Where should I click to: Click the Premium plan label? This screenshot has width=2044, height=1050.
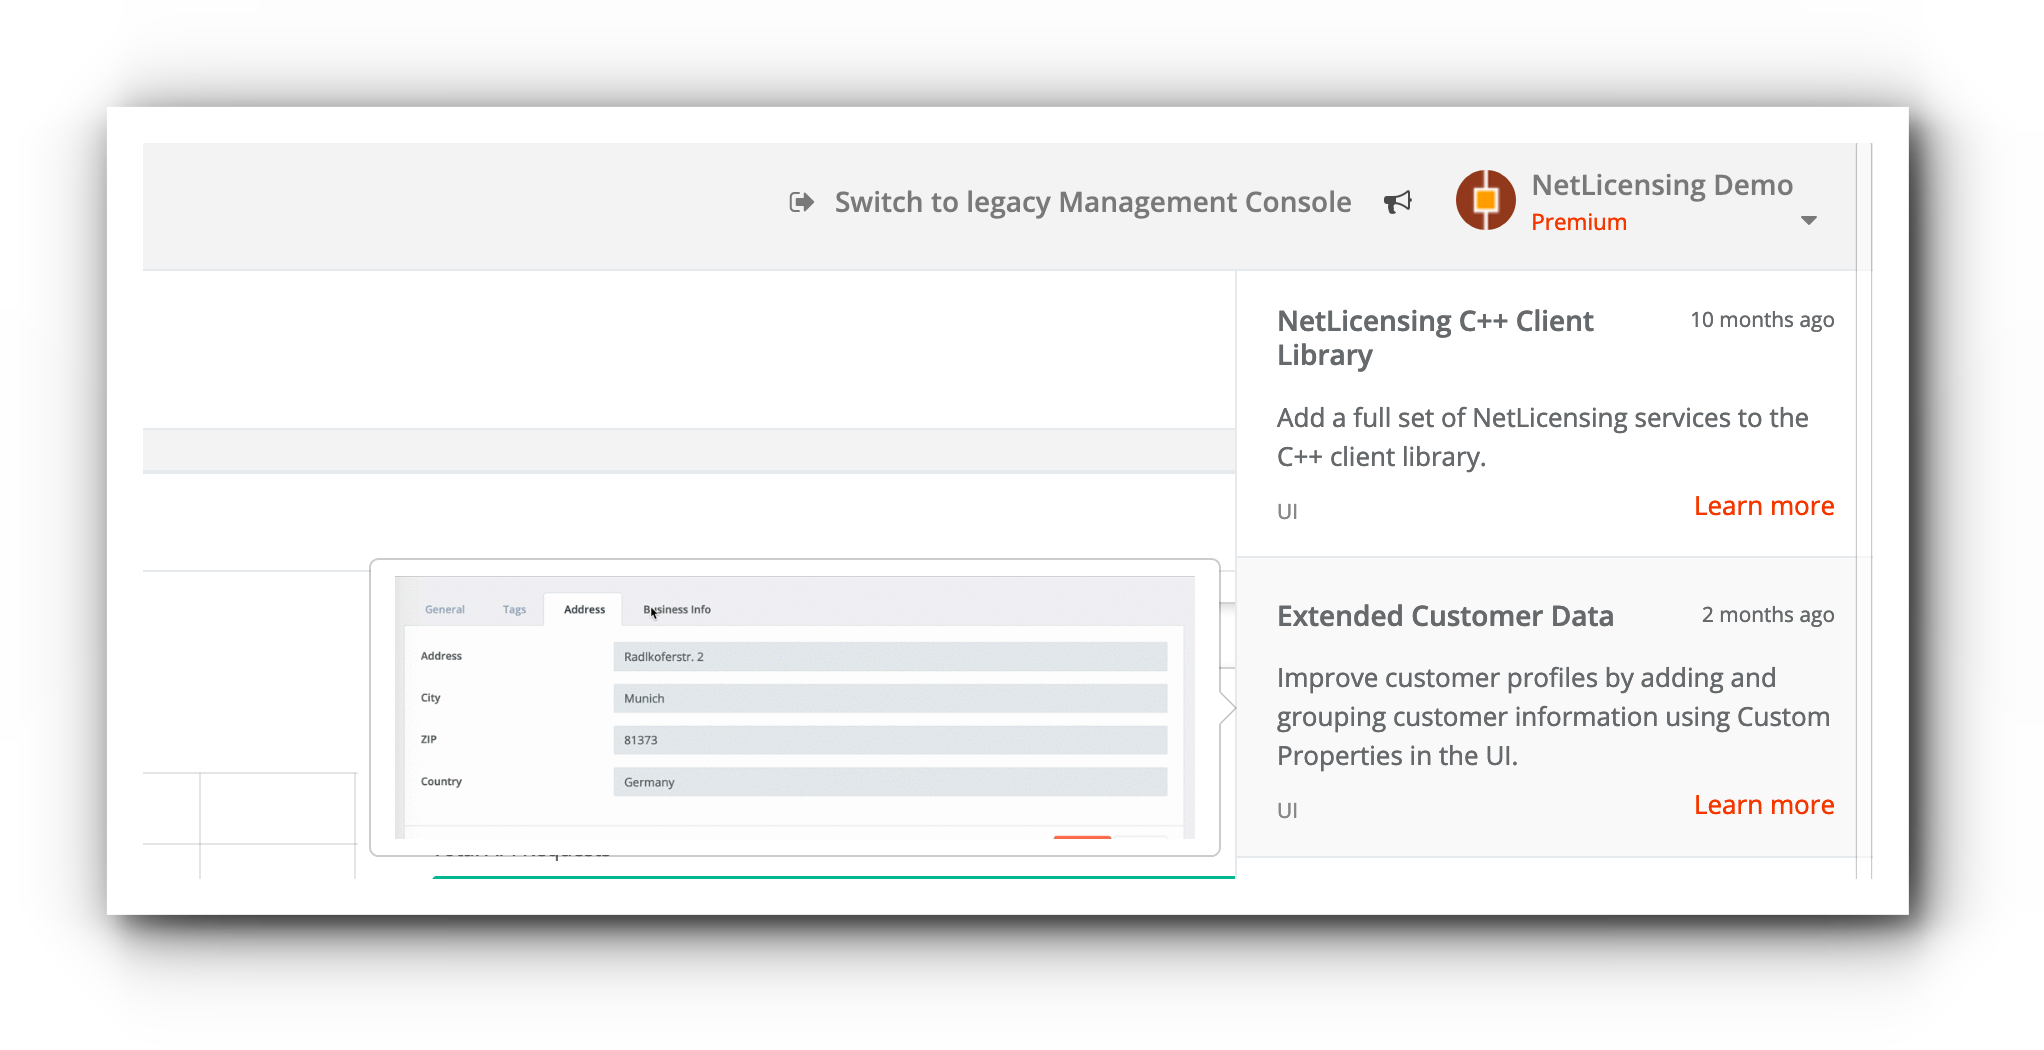(1579, 222)
